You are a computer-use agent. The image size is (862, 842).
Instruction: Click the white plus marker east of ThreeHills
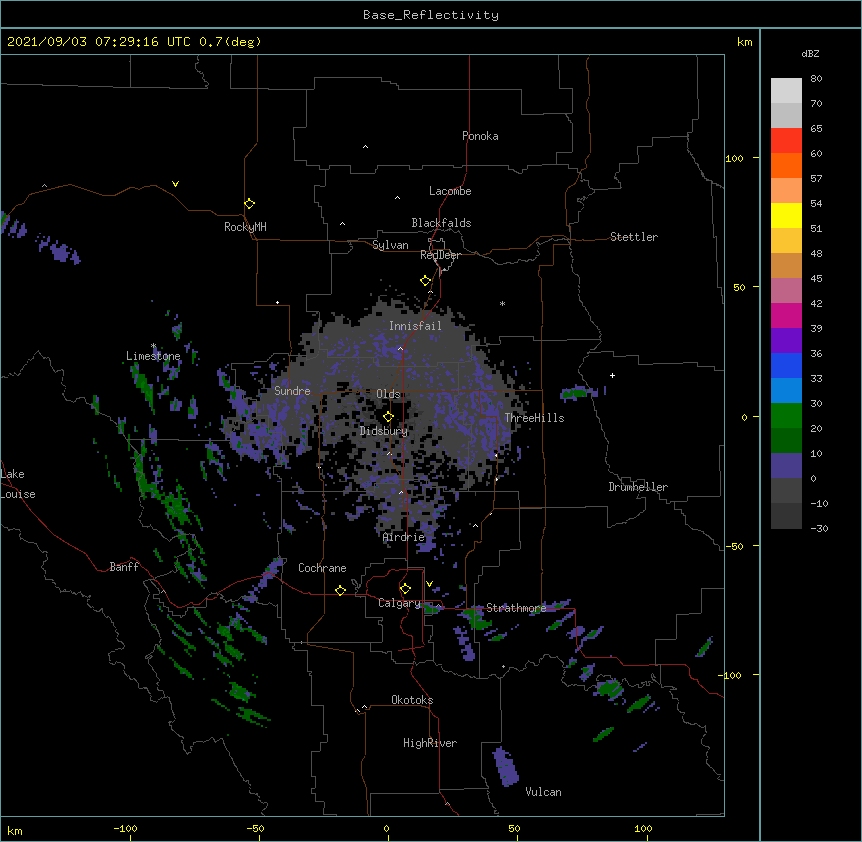612,375
